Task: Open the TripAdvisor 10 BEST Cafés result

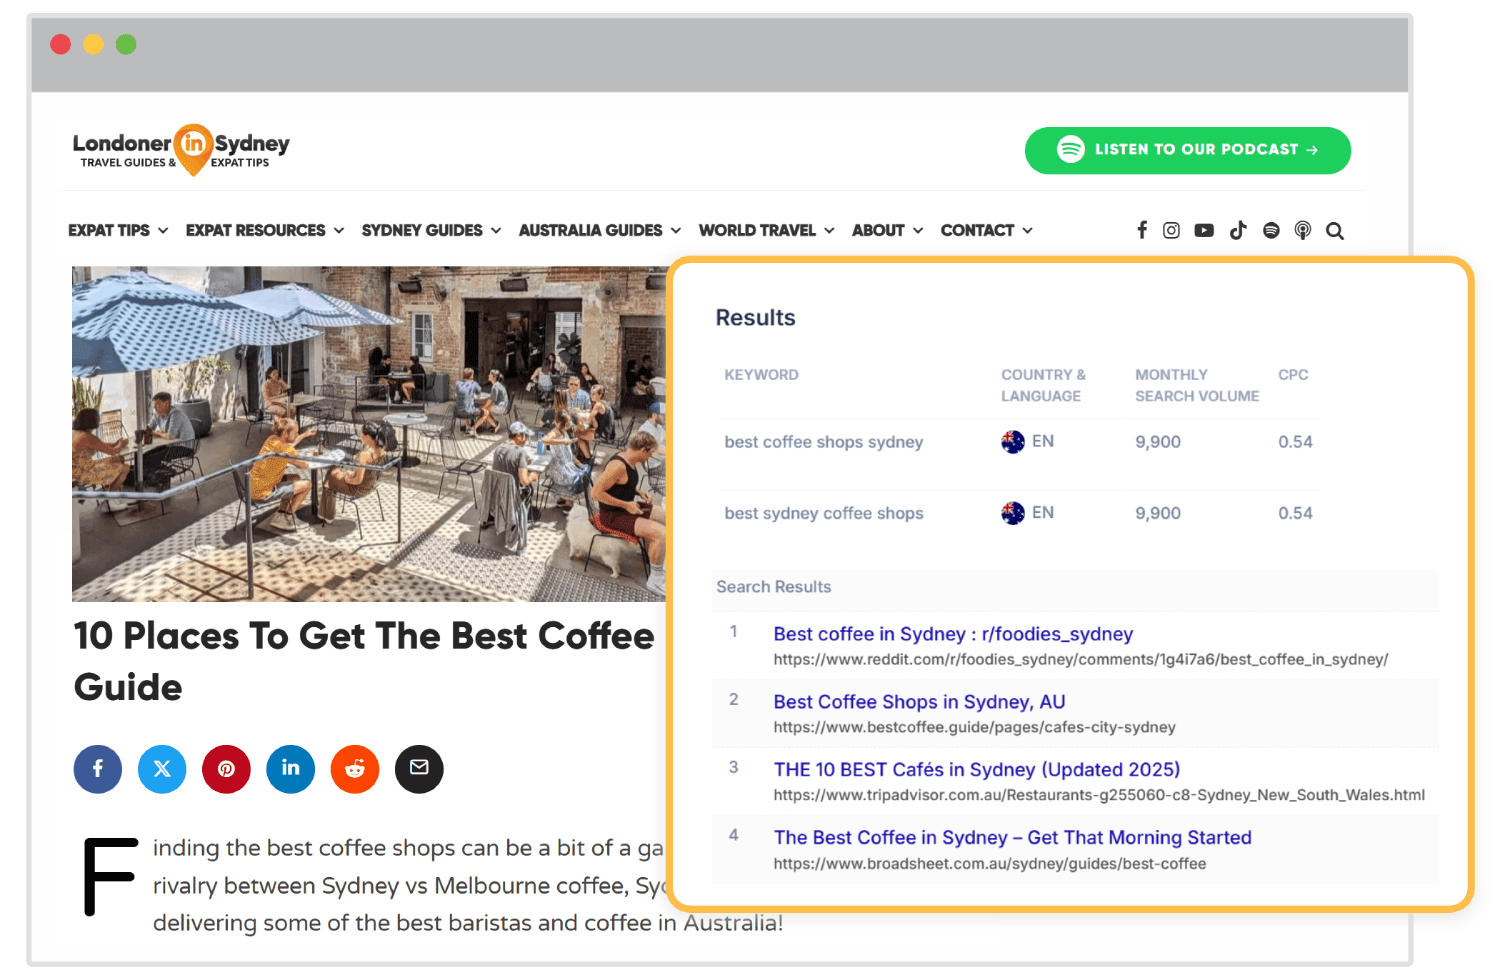Action: point(976,769)
